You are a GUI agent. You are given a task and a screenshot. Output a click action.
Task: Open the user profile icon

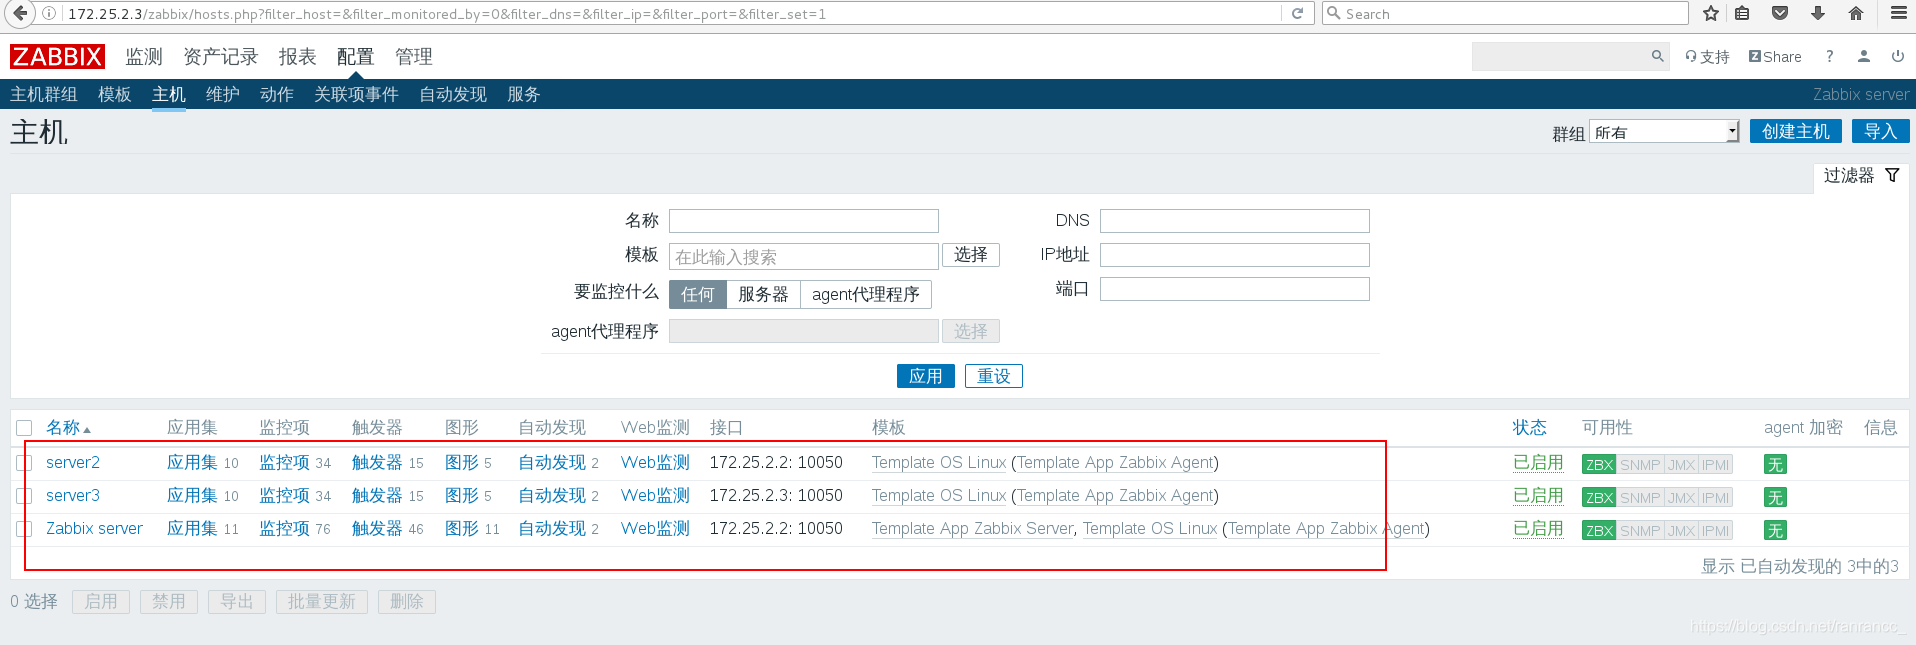coord(1864,56)
